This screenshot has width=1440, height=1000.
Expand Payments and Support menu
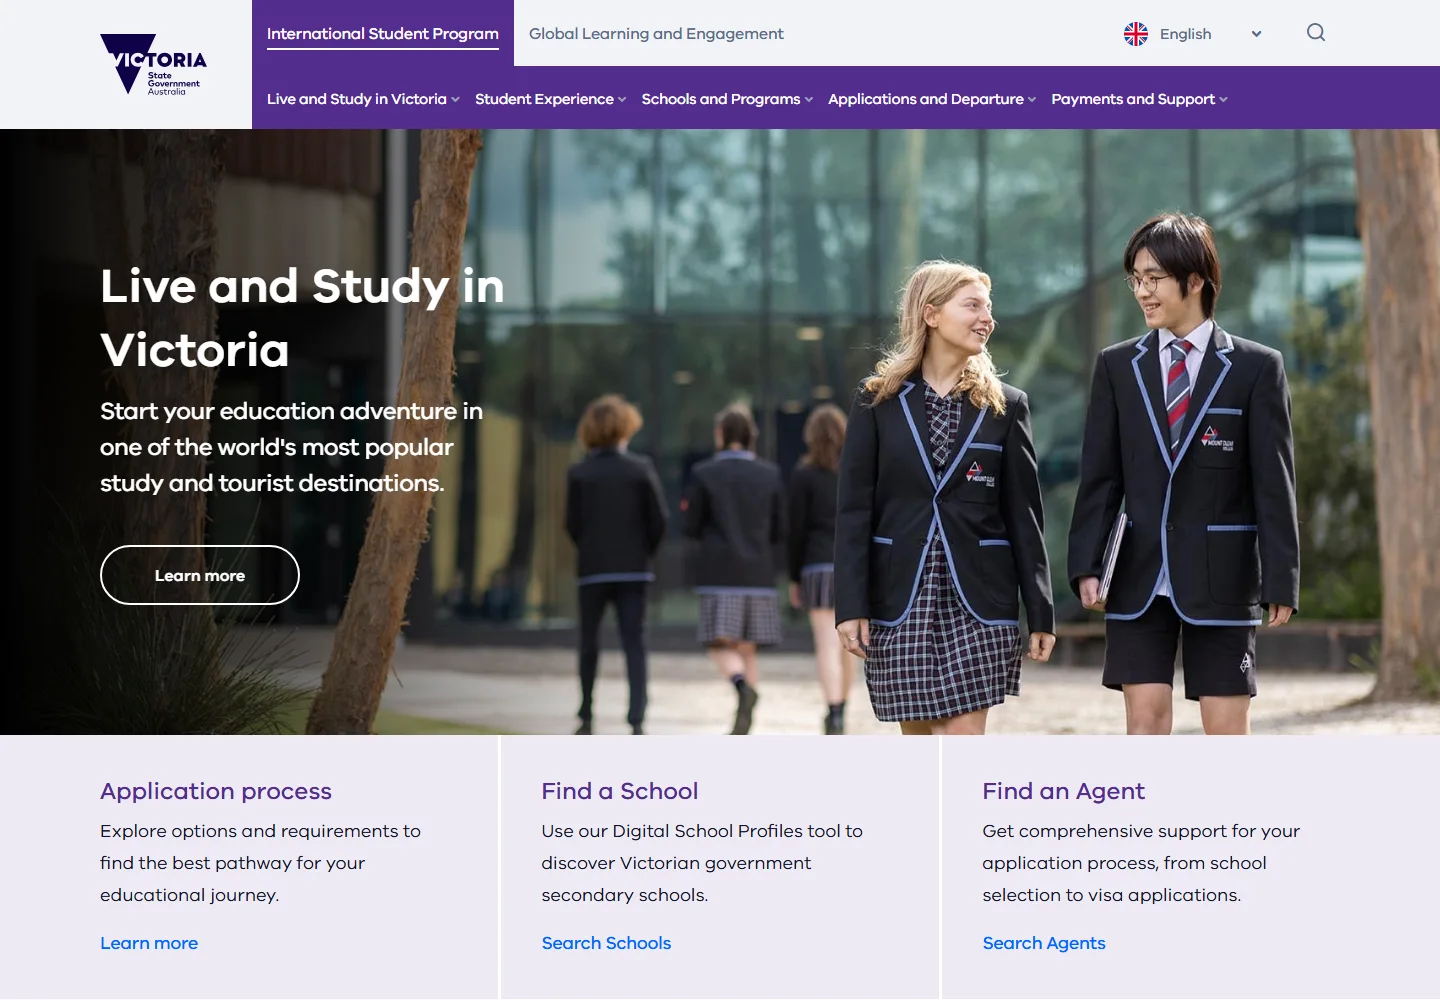coord(1139,99)
